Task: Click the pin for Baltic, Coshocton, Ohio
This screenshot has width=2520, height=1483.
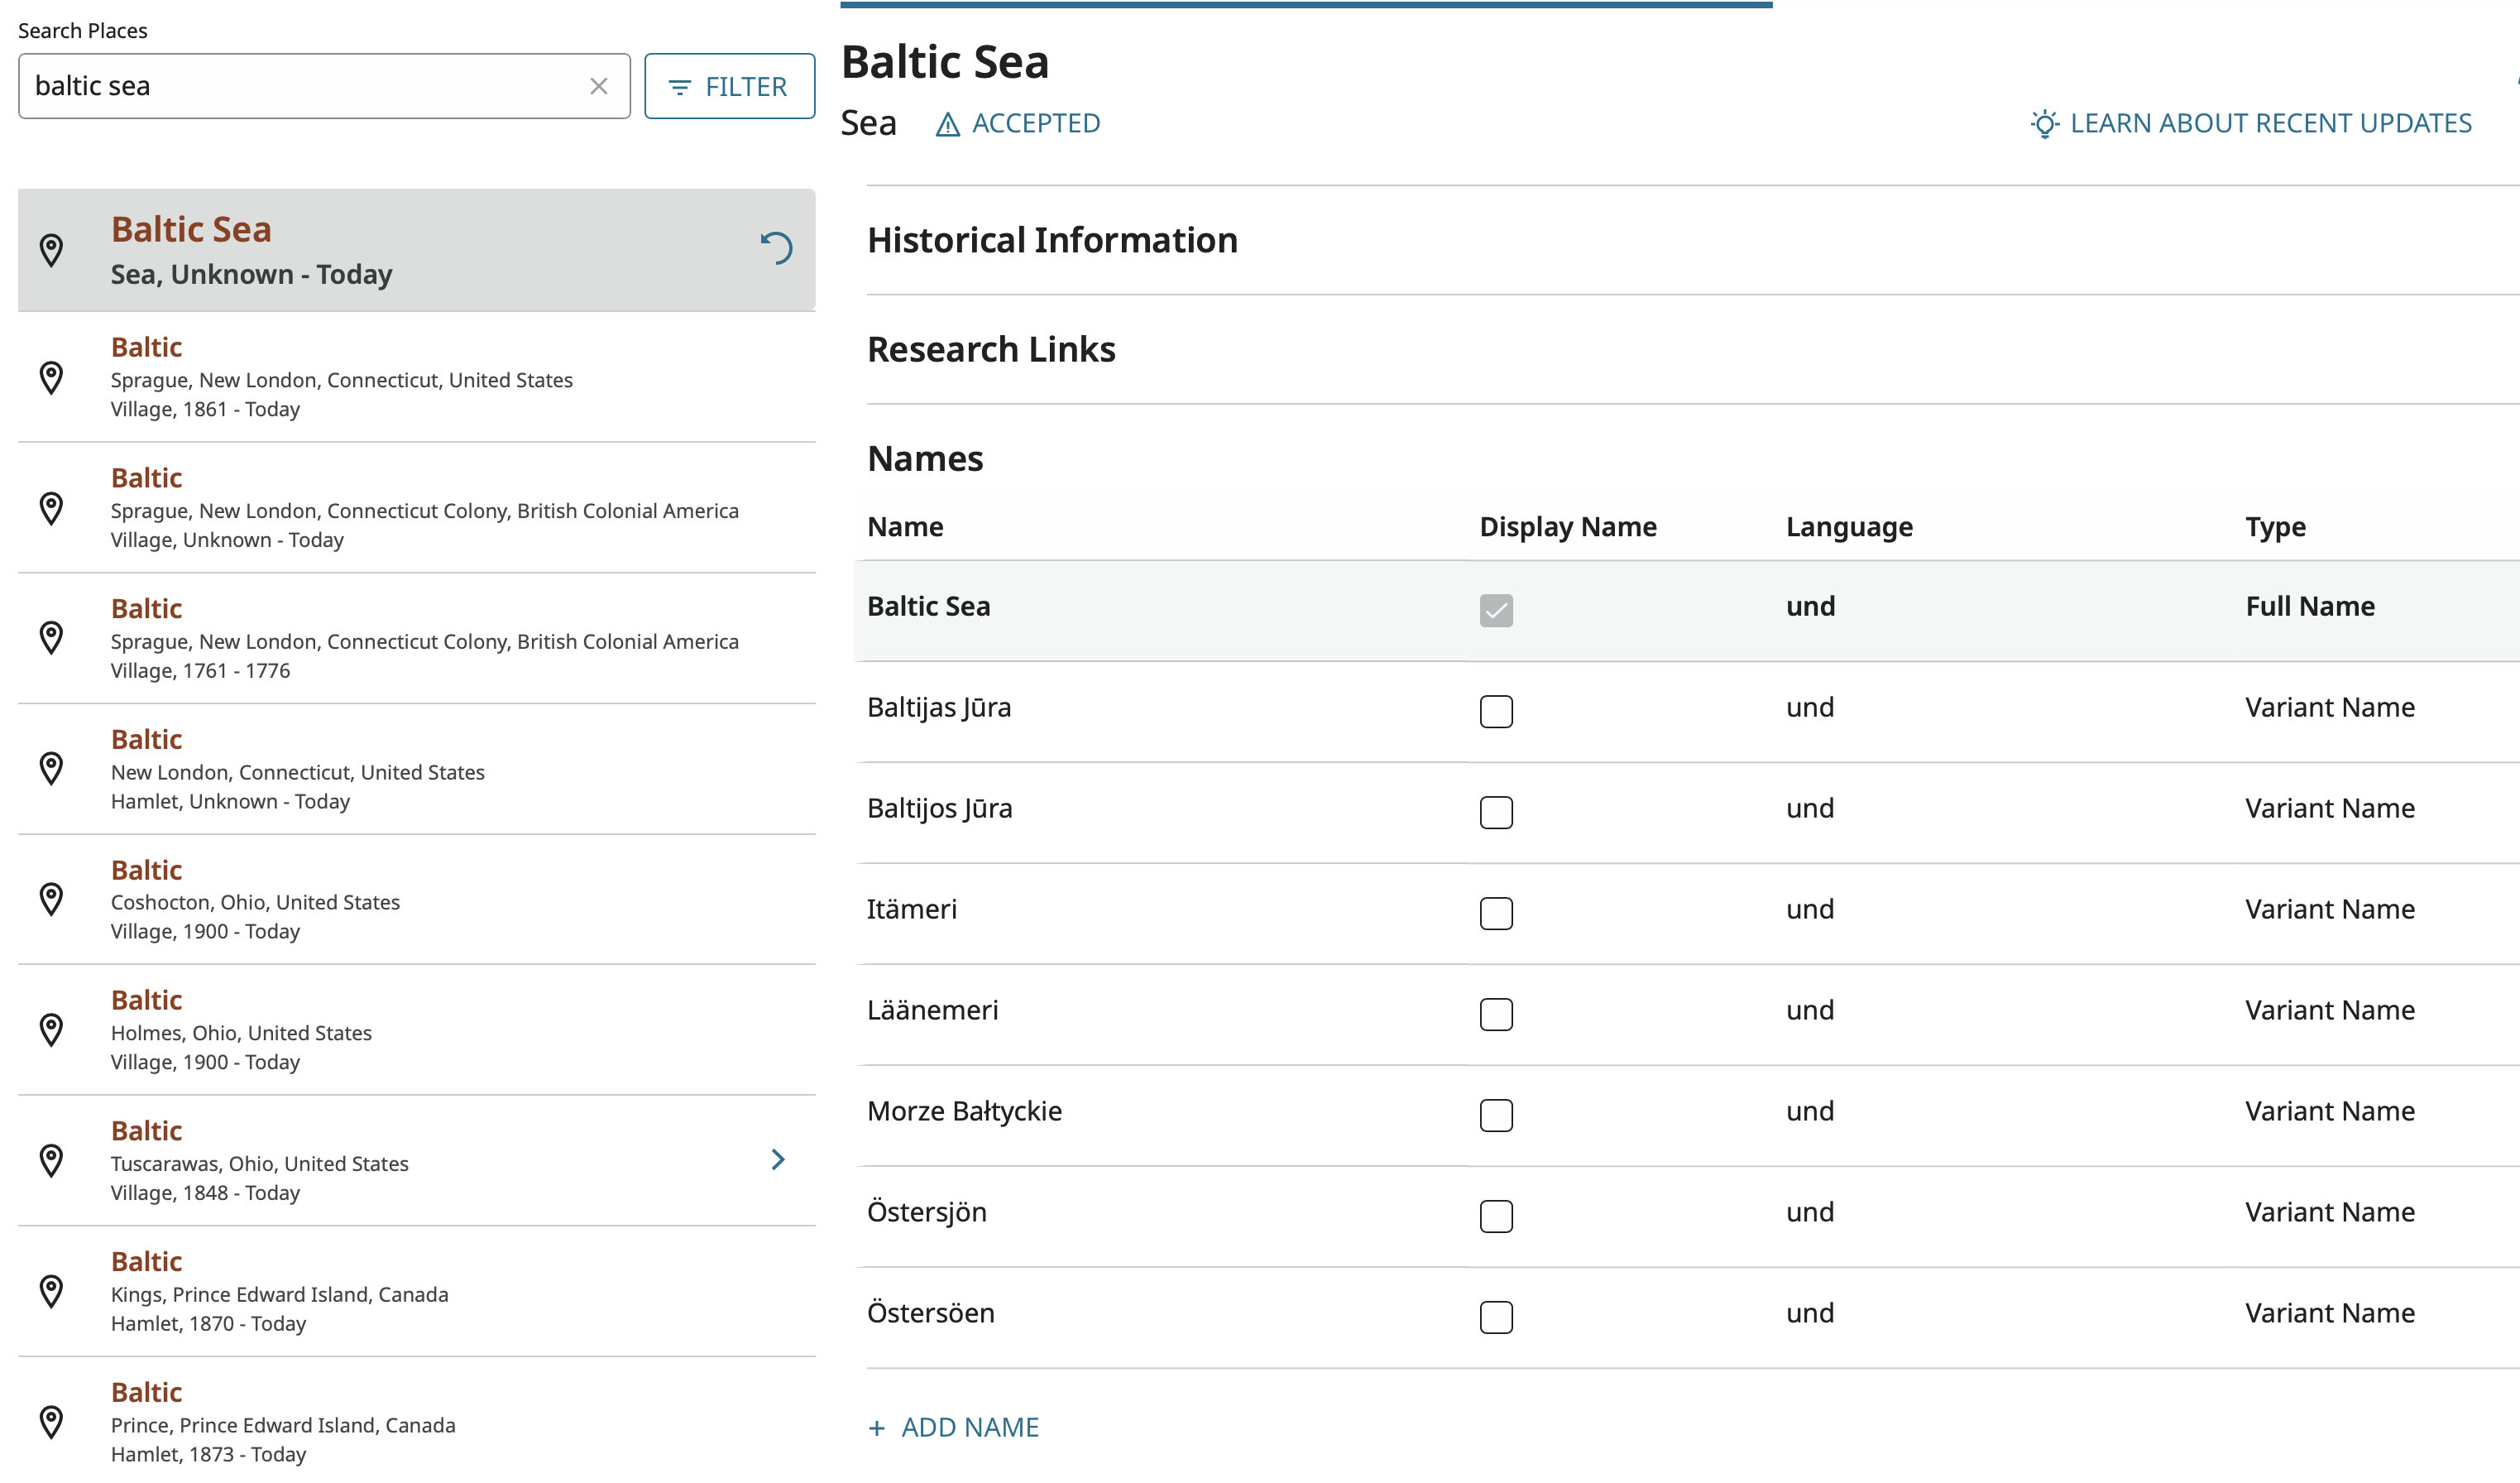Action: click(51, 899)
